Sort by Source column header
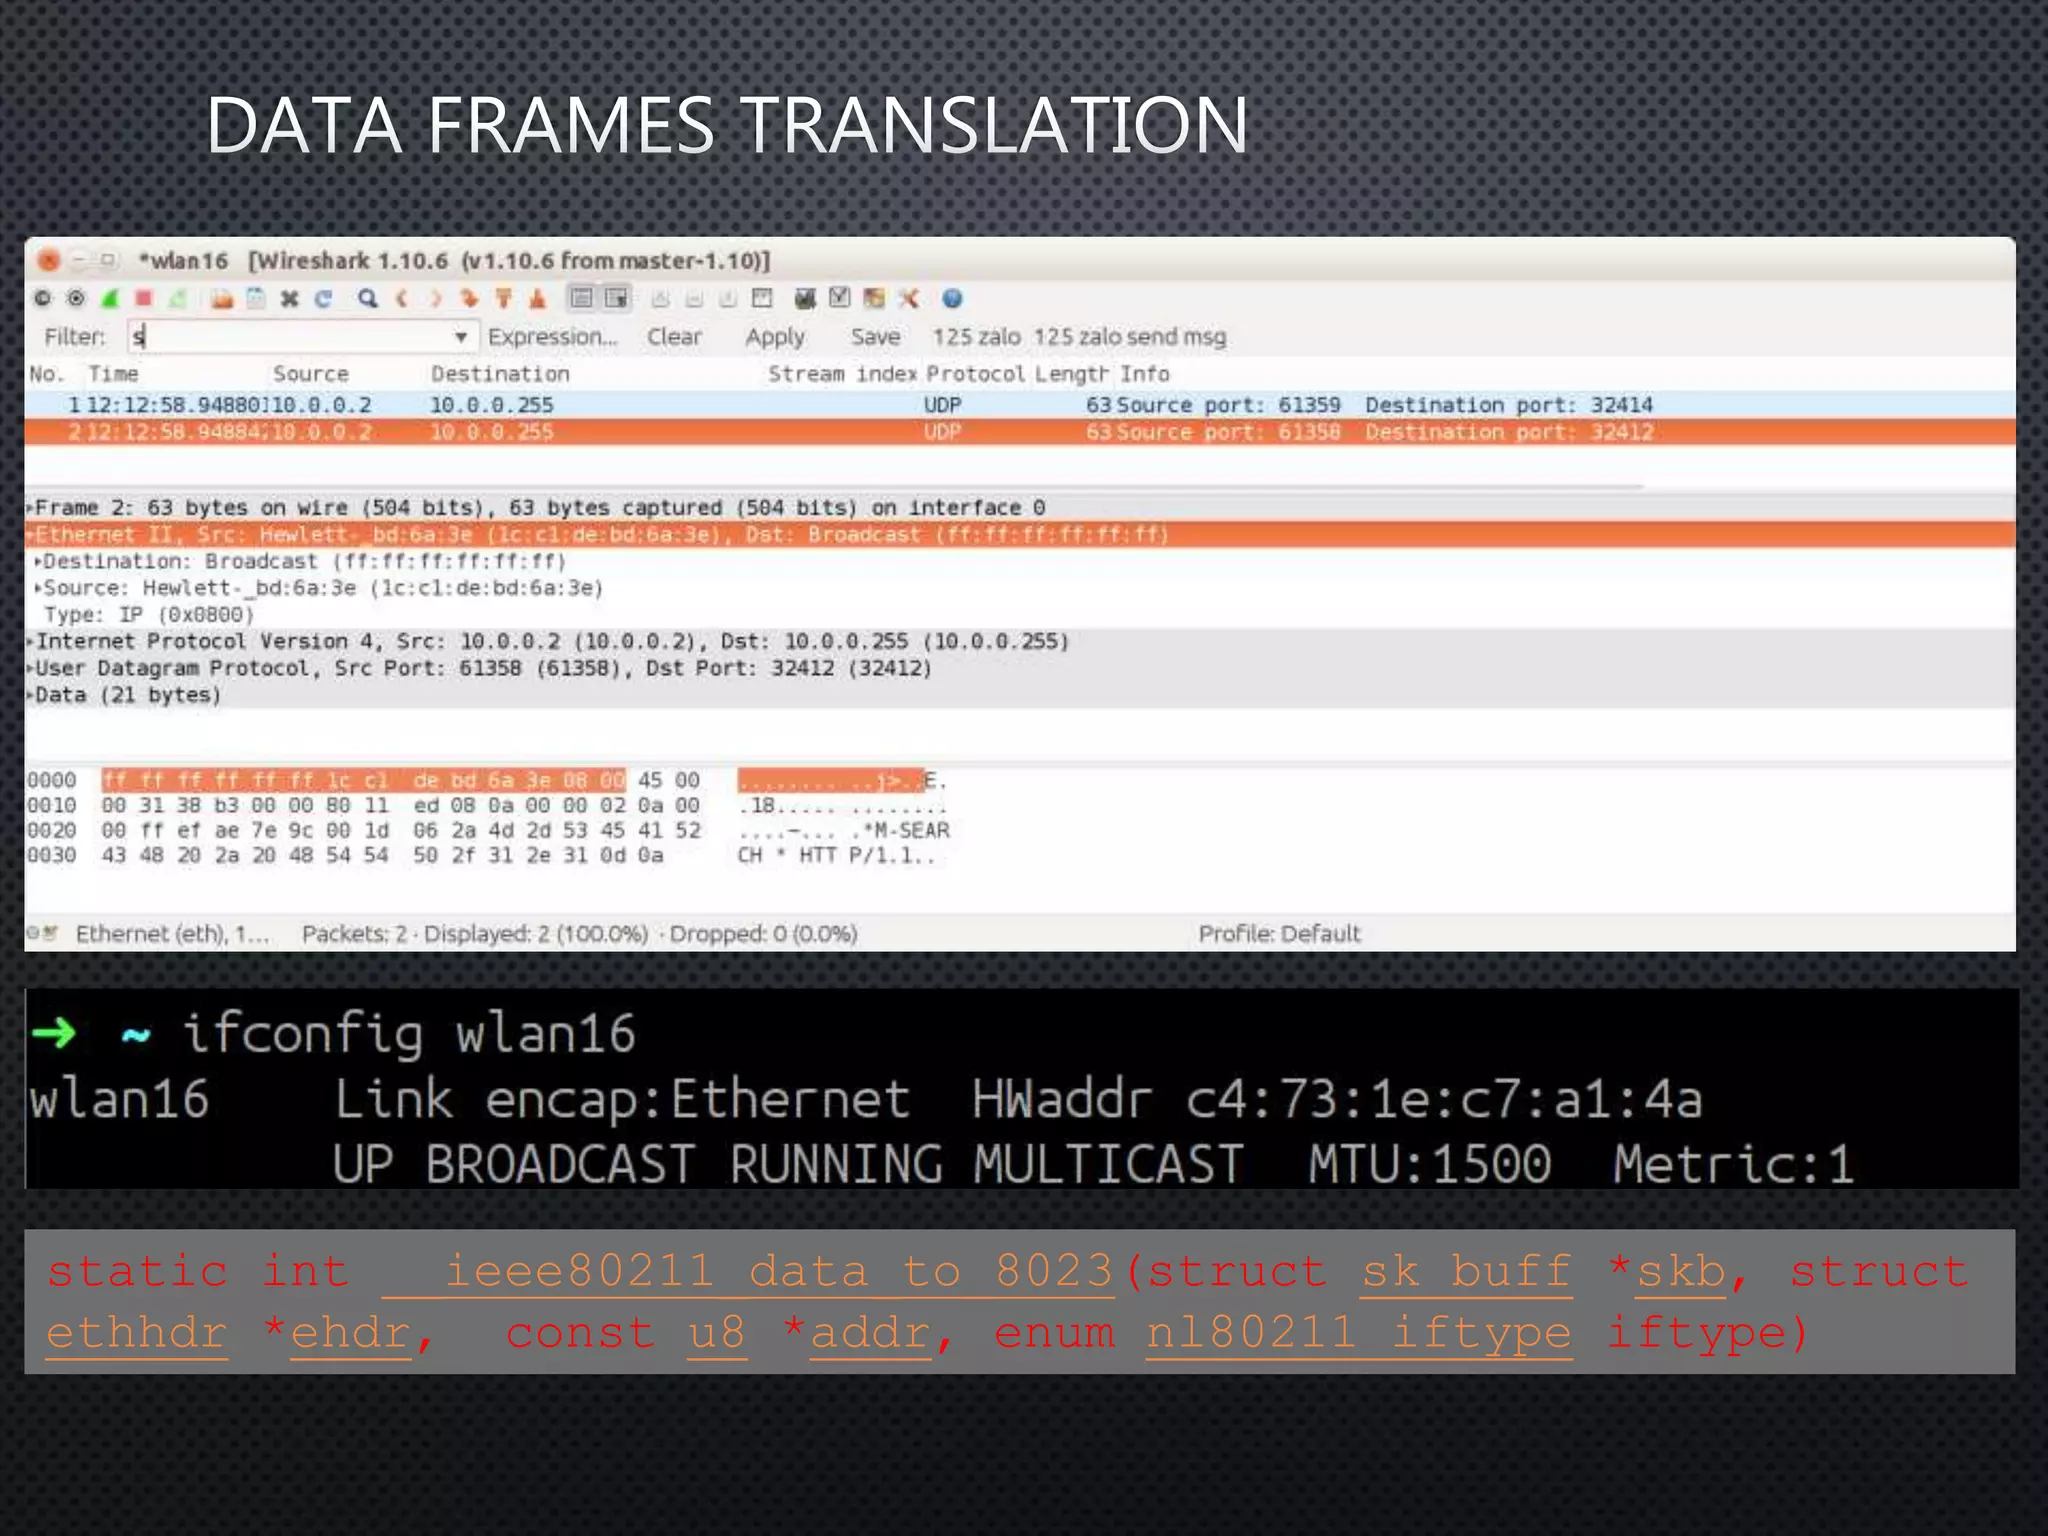The height and width of the screenshot is (1536, 2048). pos(310,374)
